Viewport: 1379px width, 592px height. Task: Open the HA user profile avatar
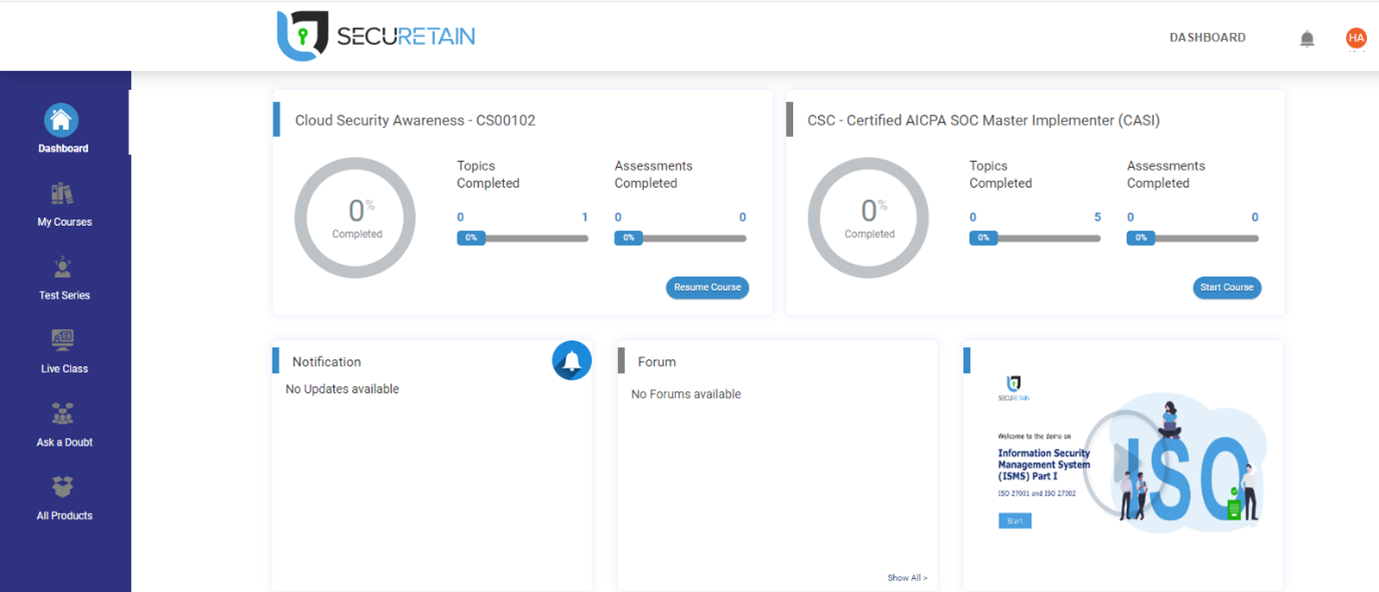pos(1355,38)
